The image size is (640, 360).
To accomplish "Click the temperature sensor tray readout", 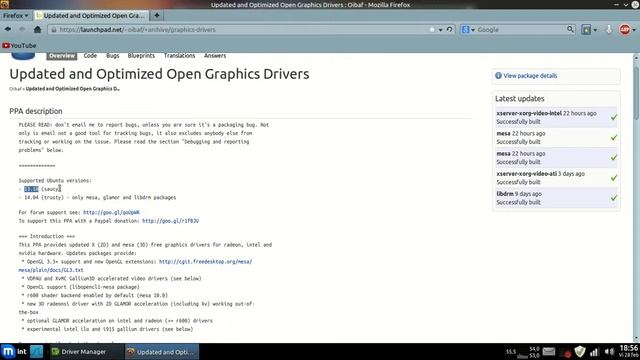I will point(523,352).
